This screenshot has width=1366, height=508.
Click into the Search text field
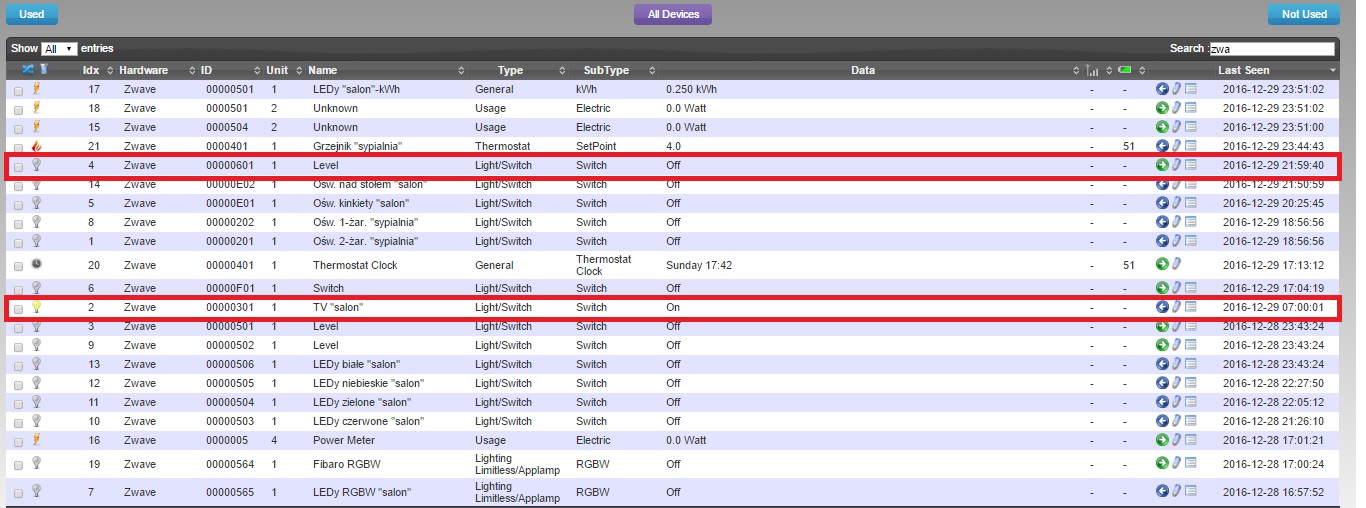point(1271,48)
